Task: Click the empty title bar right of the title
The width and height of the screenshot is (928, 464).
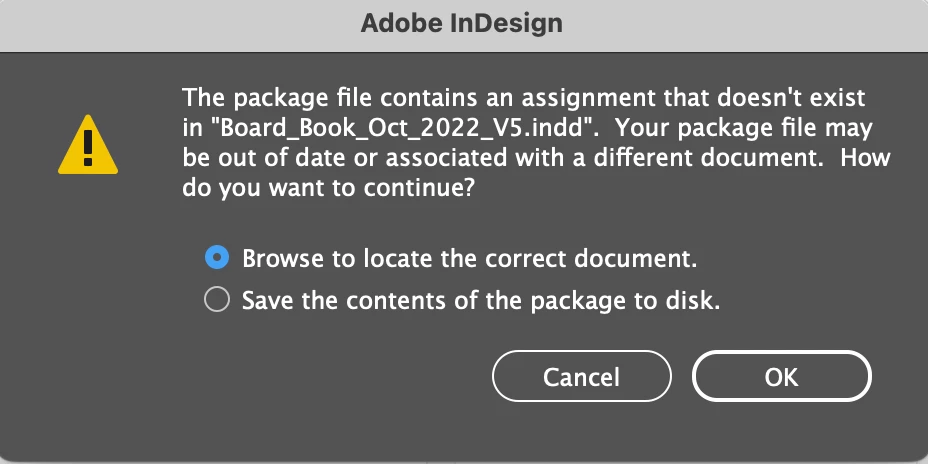Action: click(x=750, y=24)
